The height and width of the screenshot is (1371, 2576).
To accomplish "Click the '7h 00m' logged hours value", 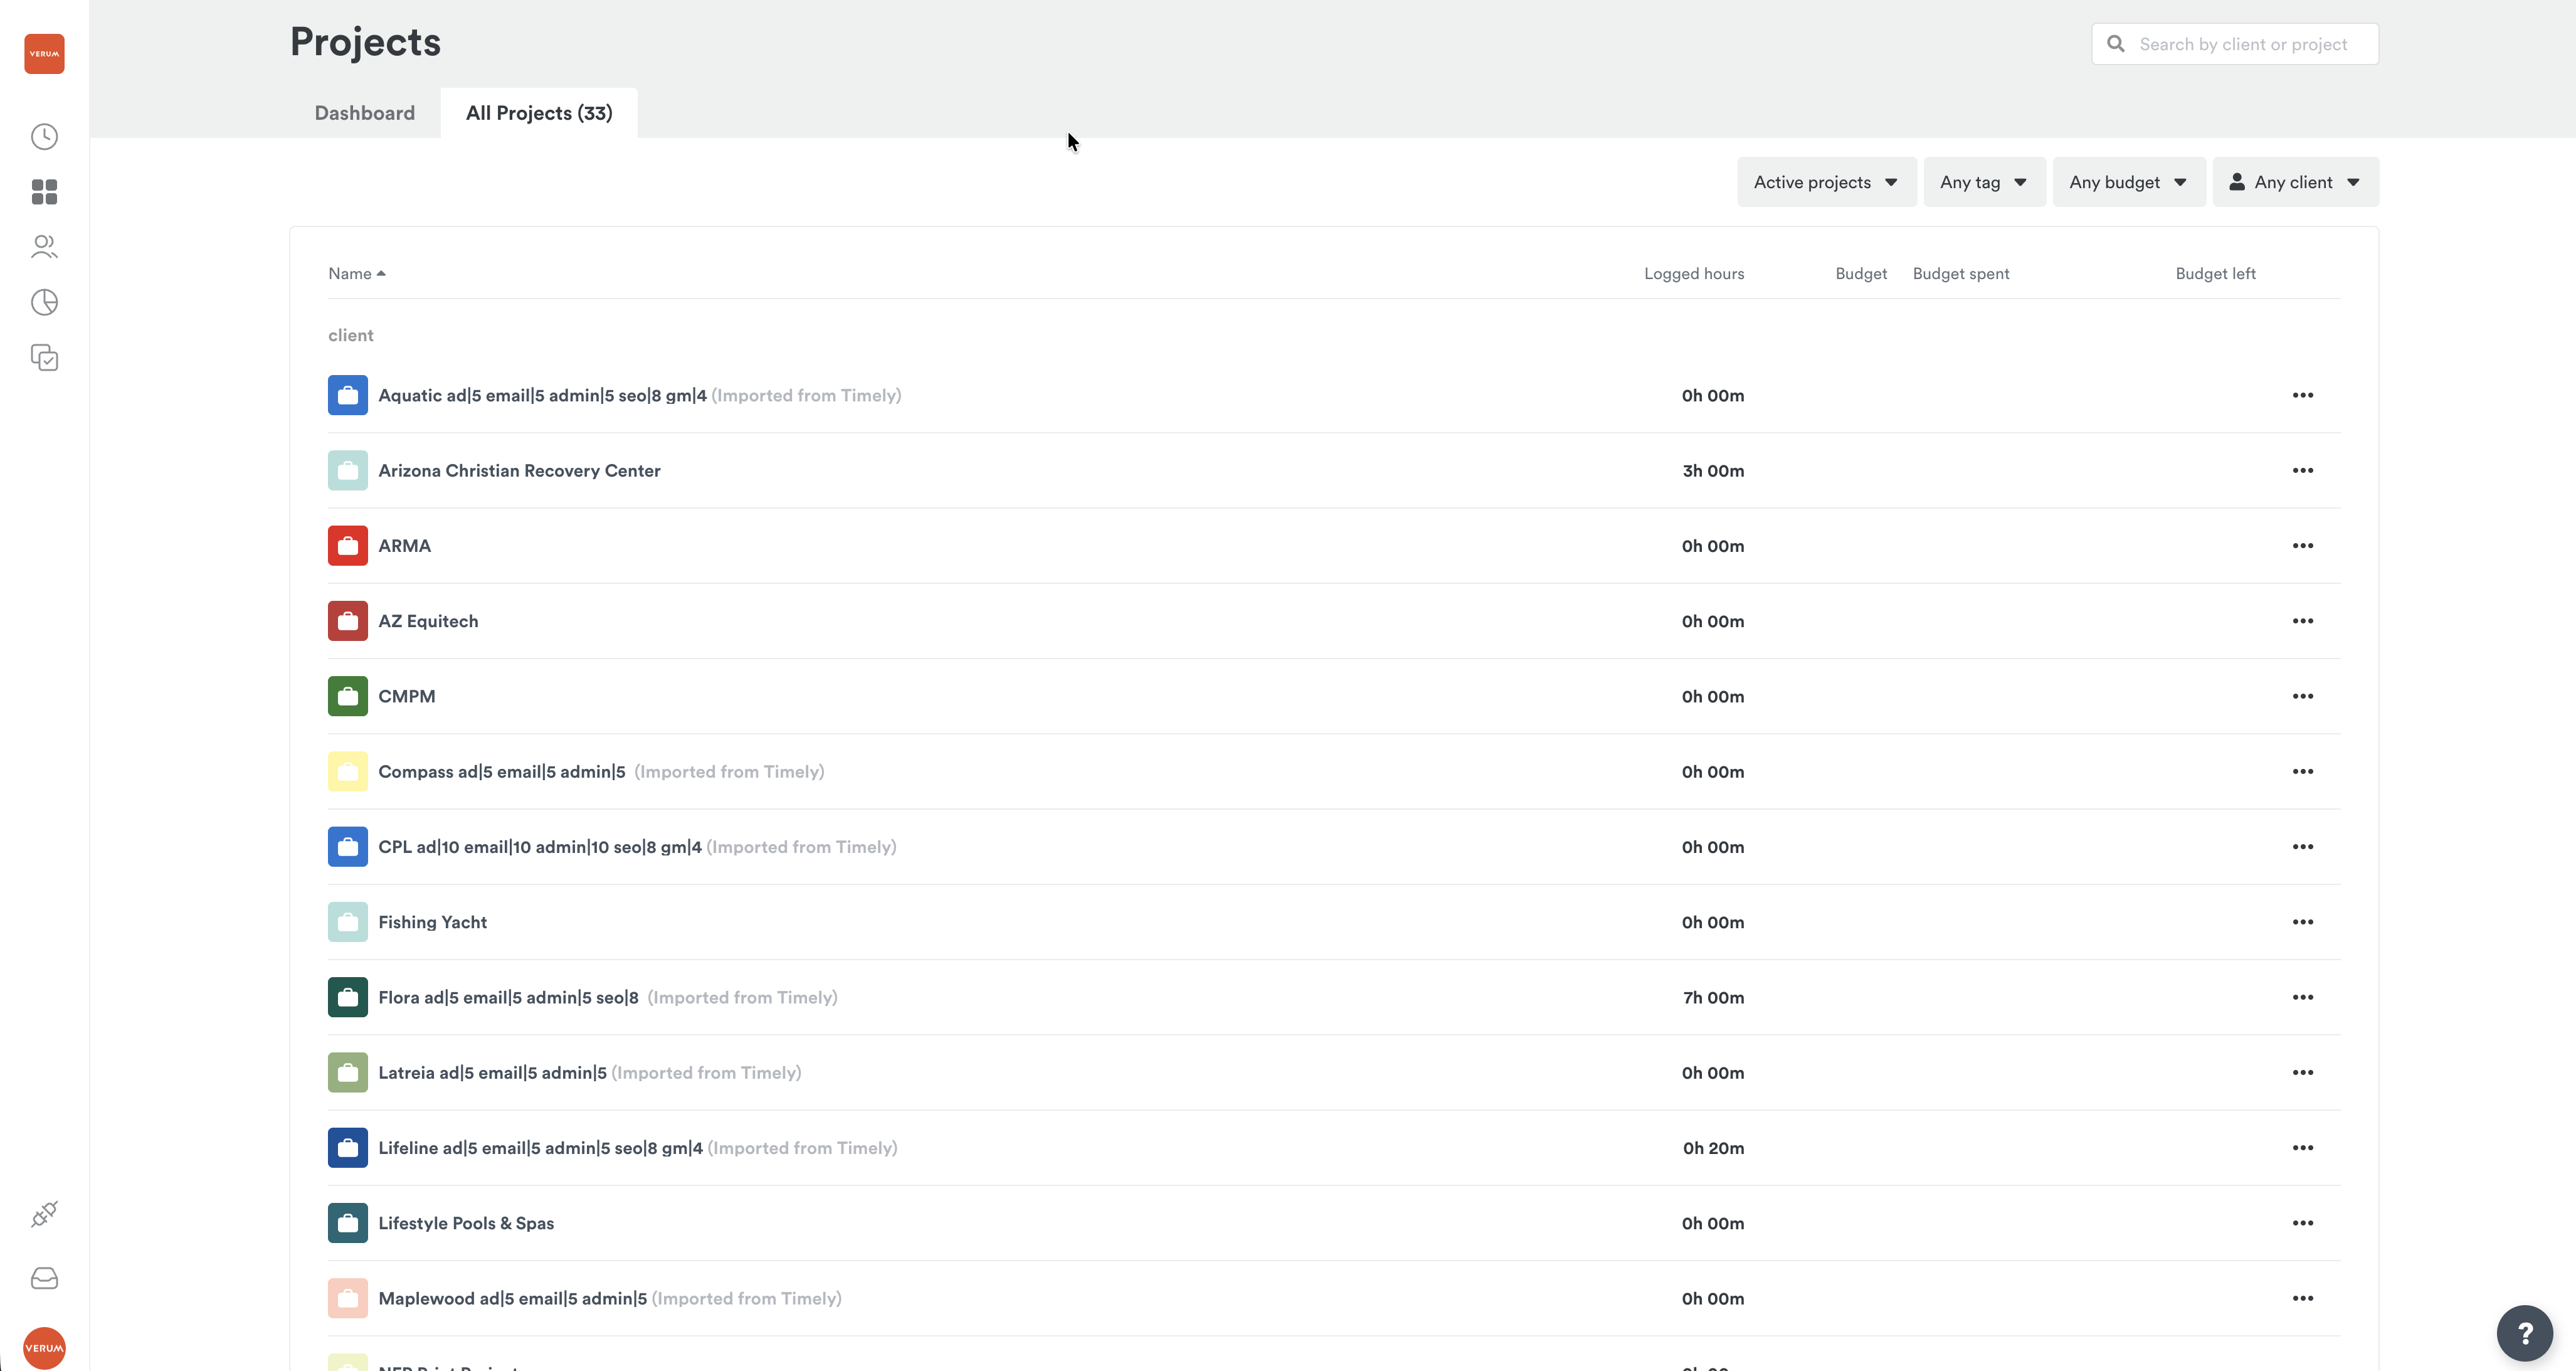I will [1713, 997].
